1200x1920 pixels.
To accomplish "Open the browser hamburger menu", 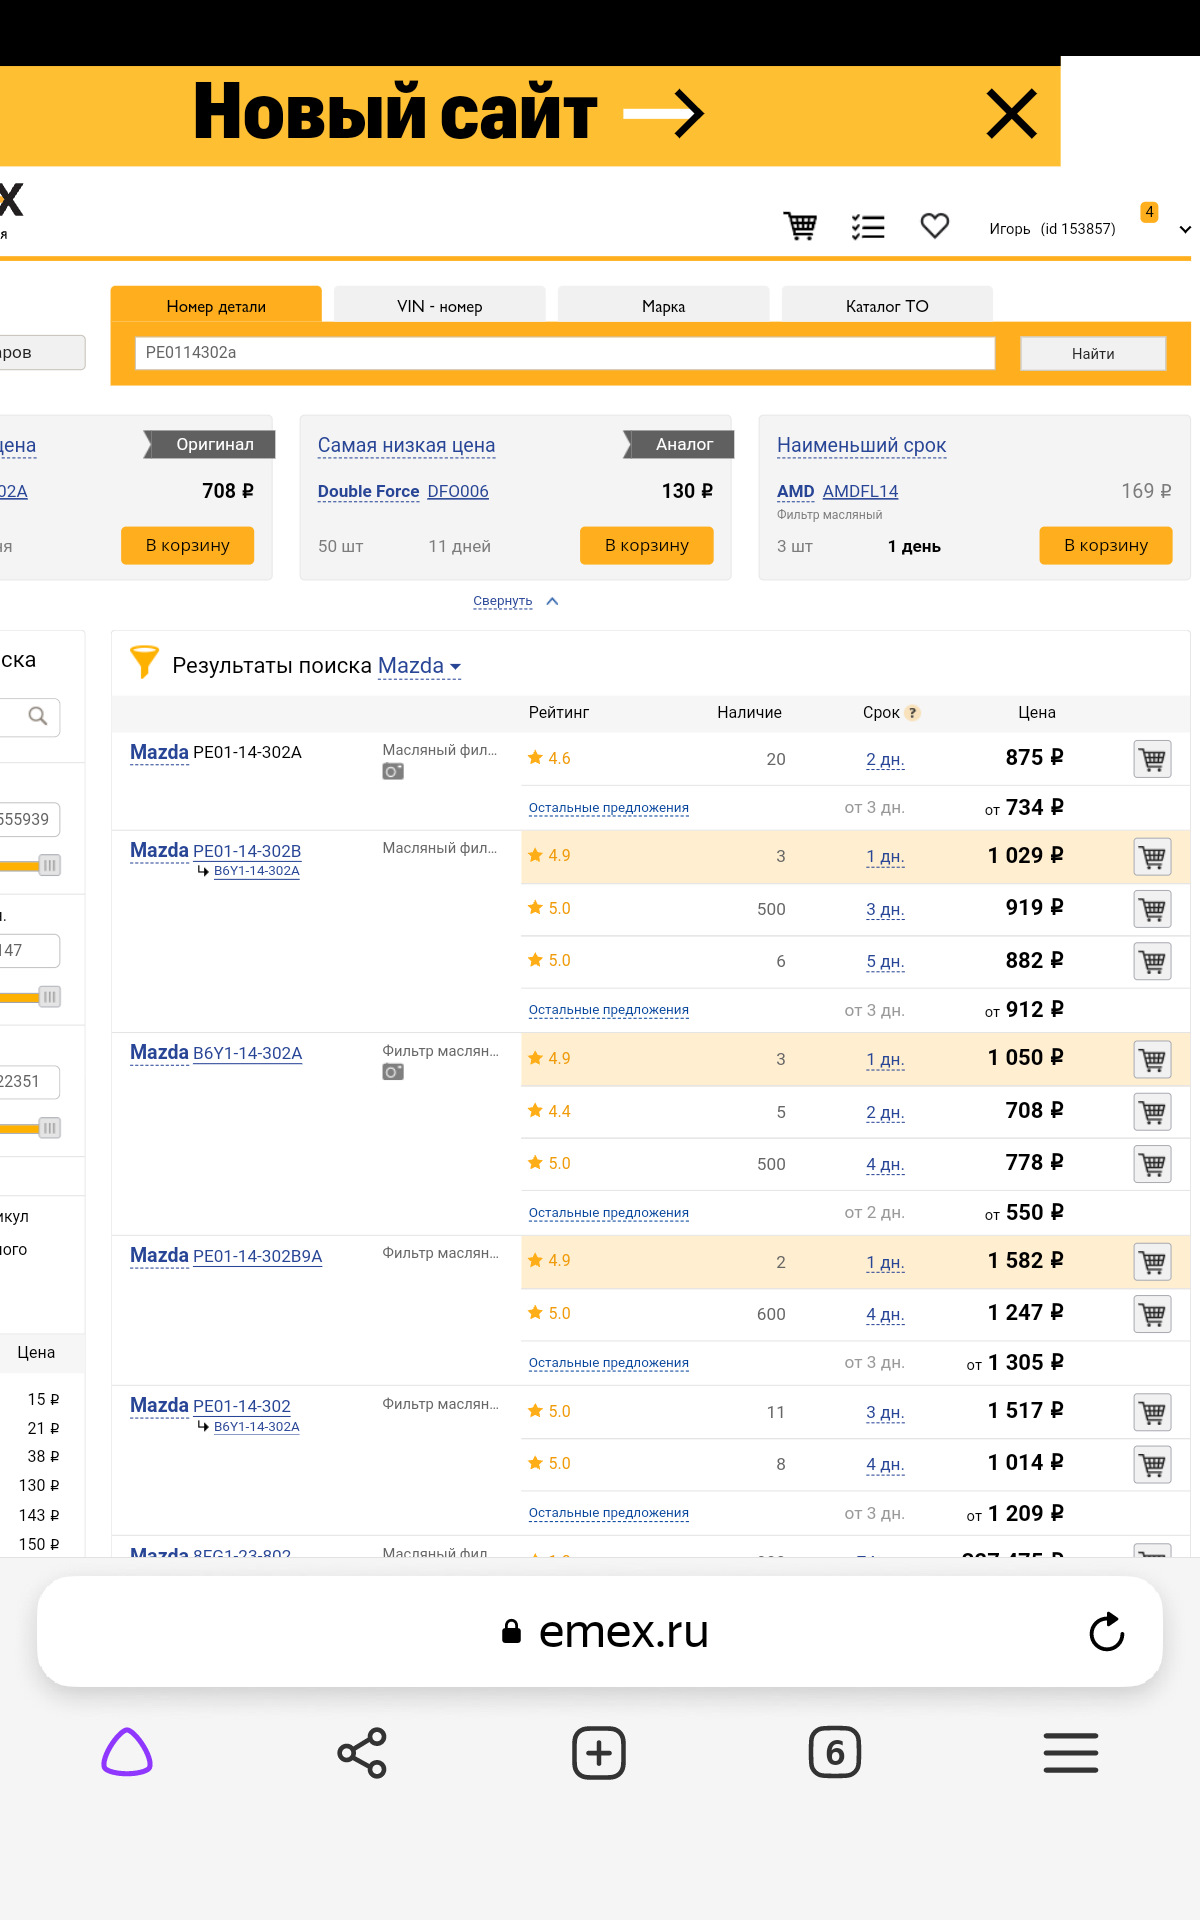I will tap(1070, 1753).
